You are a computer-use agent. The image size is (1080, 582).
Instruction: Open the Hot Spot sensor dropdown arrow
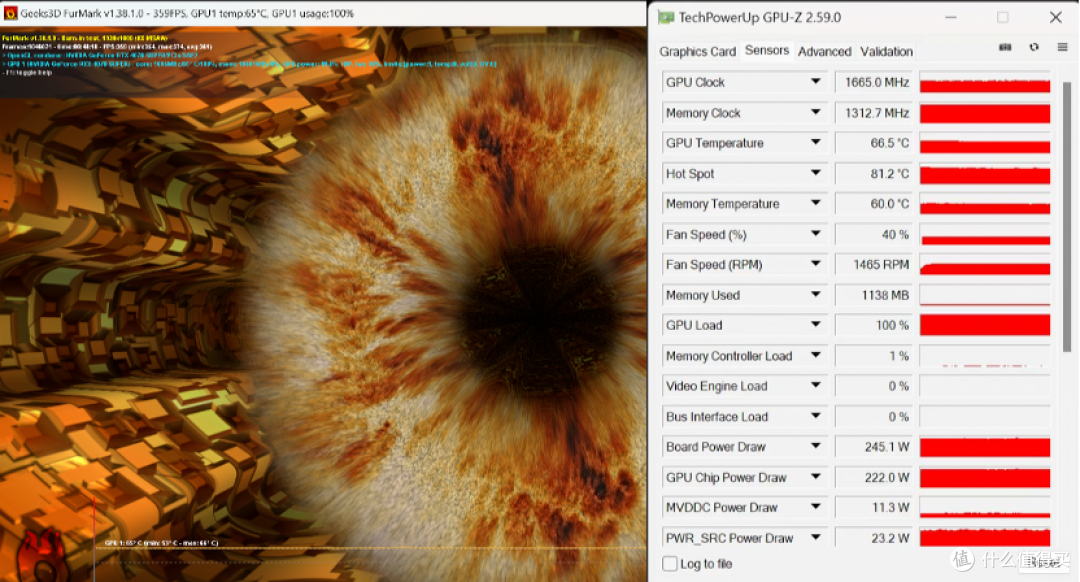(816, 174)
